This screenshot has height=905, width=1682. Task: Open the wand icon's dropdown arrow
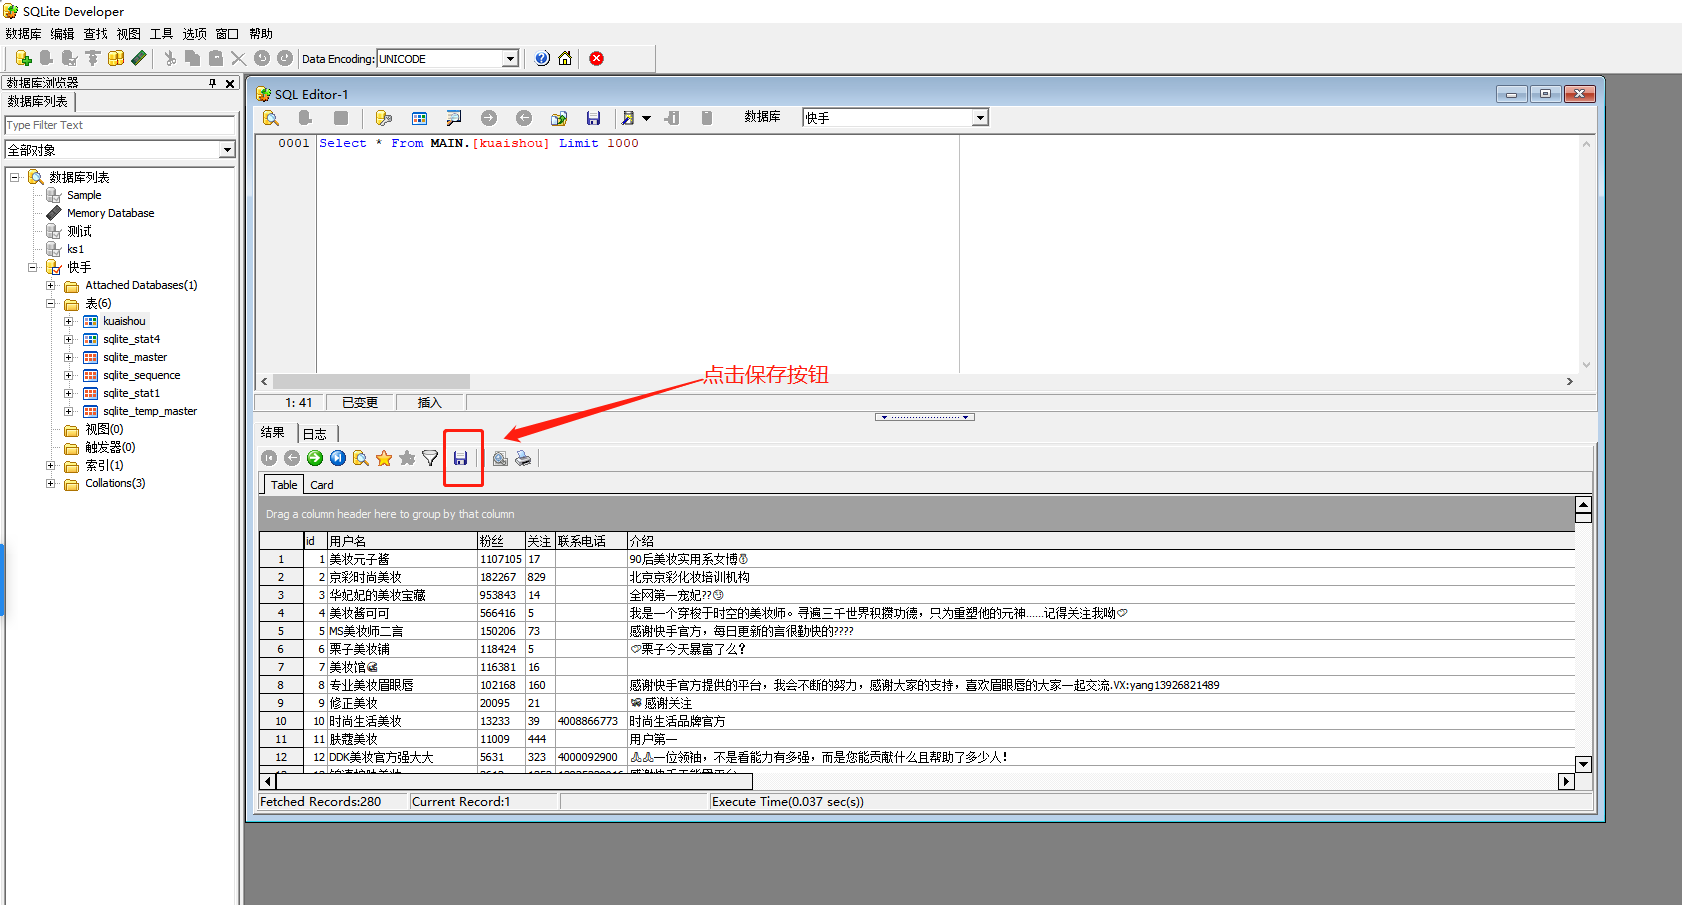click(x=646, y=118)
